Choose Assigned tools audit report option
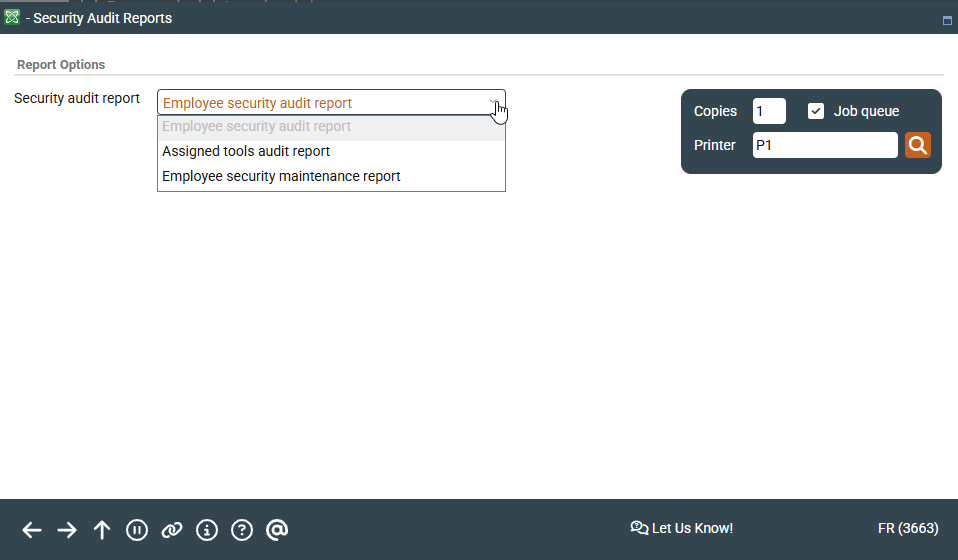 246,152
